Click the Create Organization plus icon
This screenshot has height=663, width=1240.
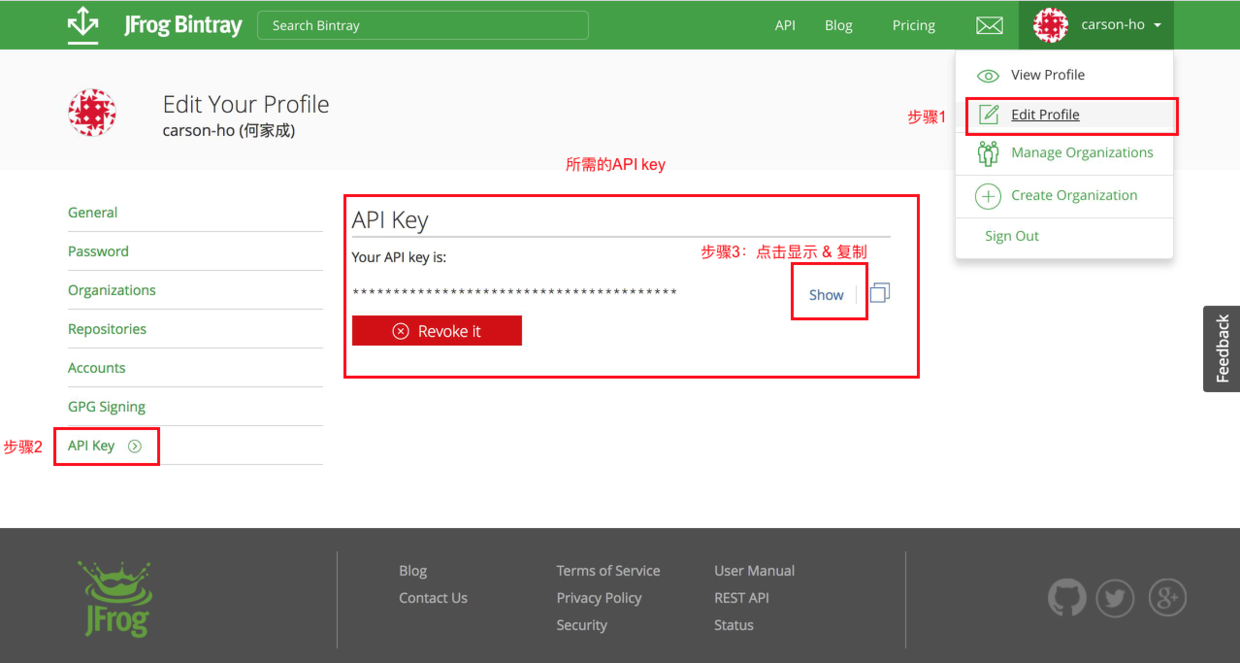pos(988,196)
